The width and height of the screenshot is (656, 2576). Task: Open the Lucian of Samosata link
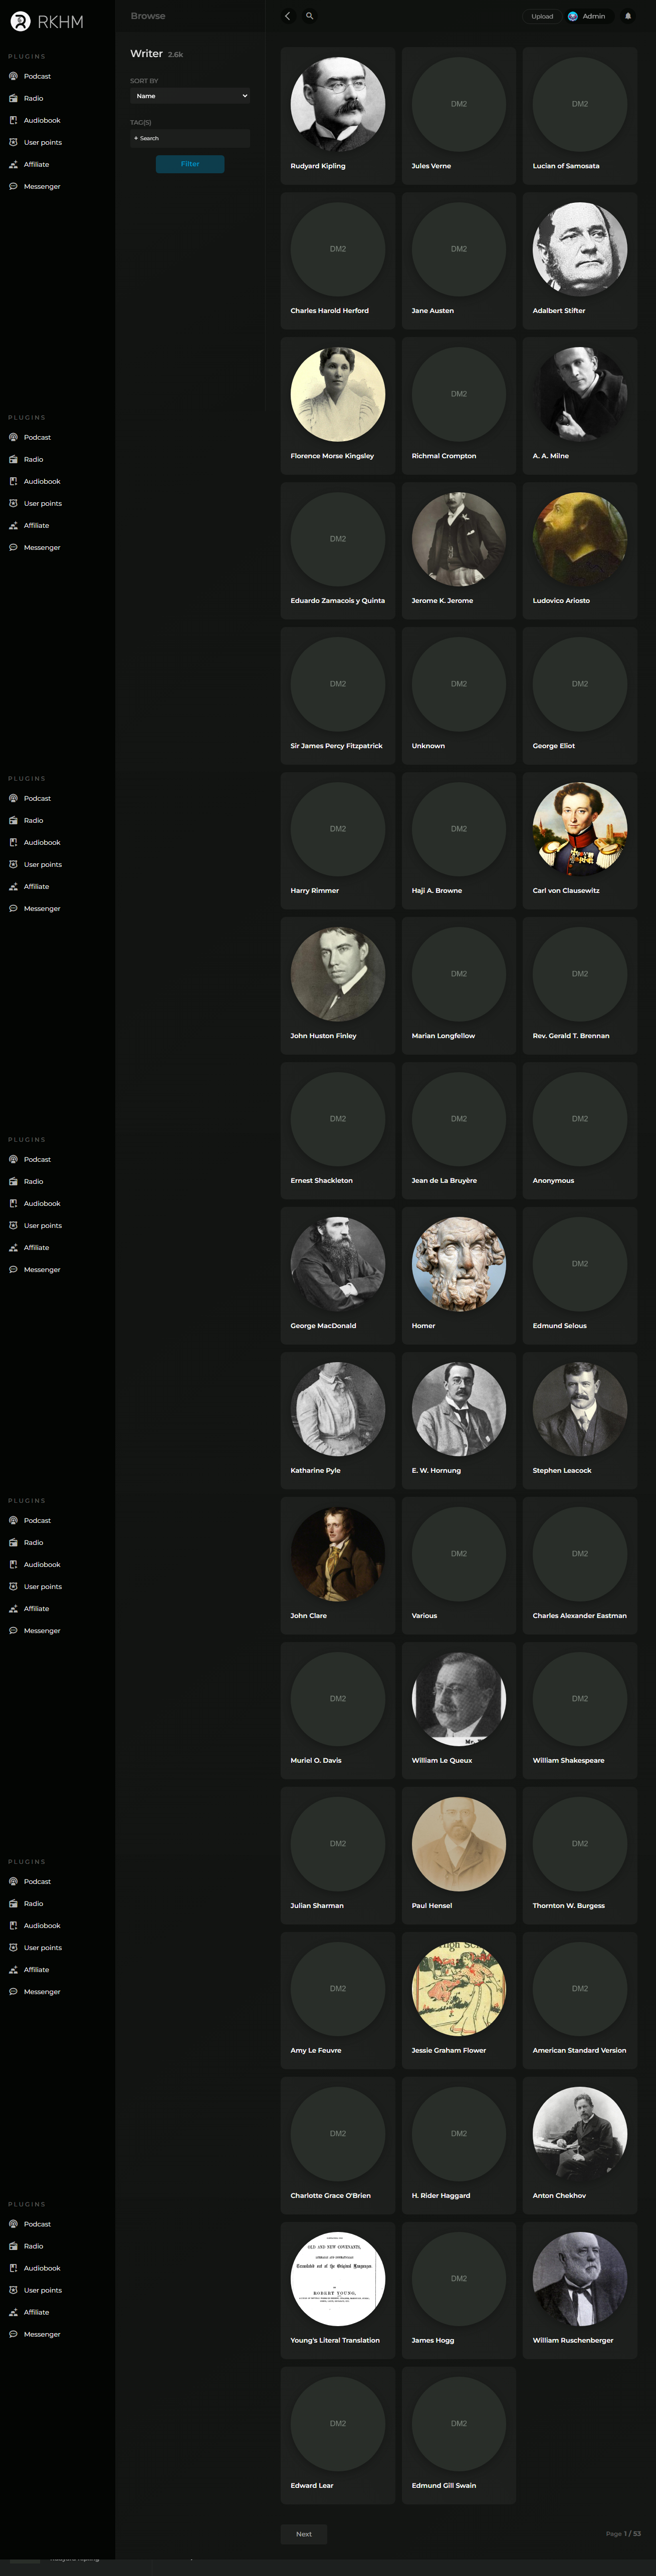[566, 166]
